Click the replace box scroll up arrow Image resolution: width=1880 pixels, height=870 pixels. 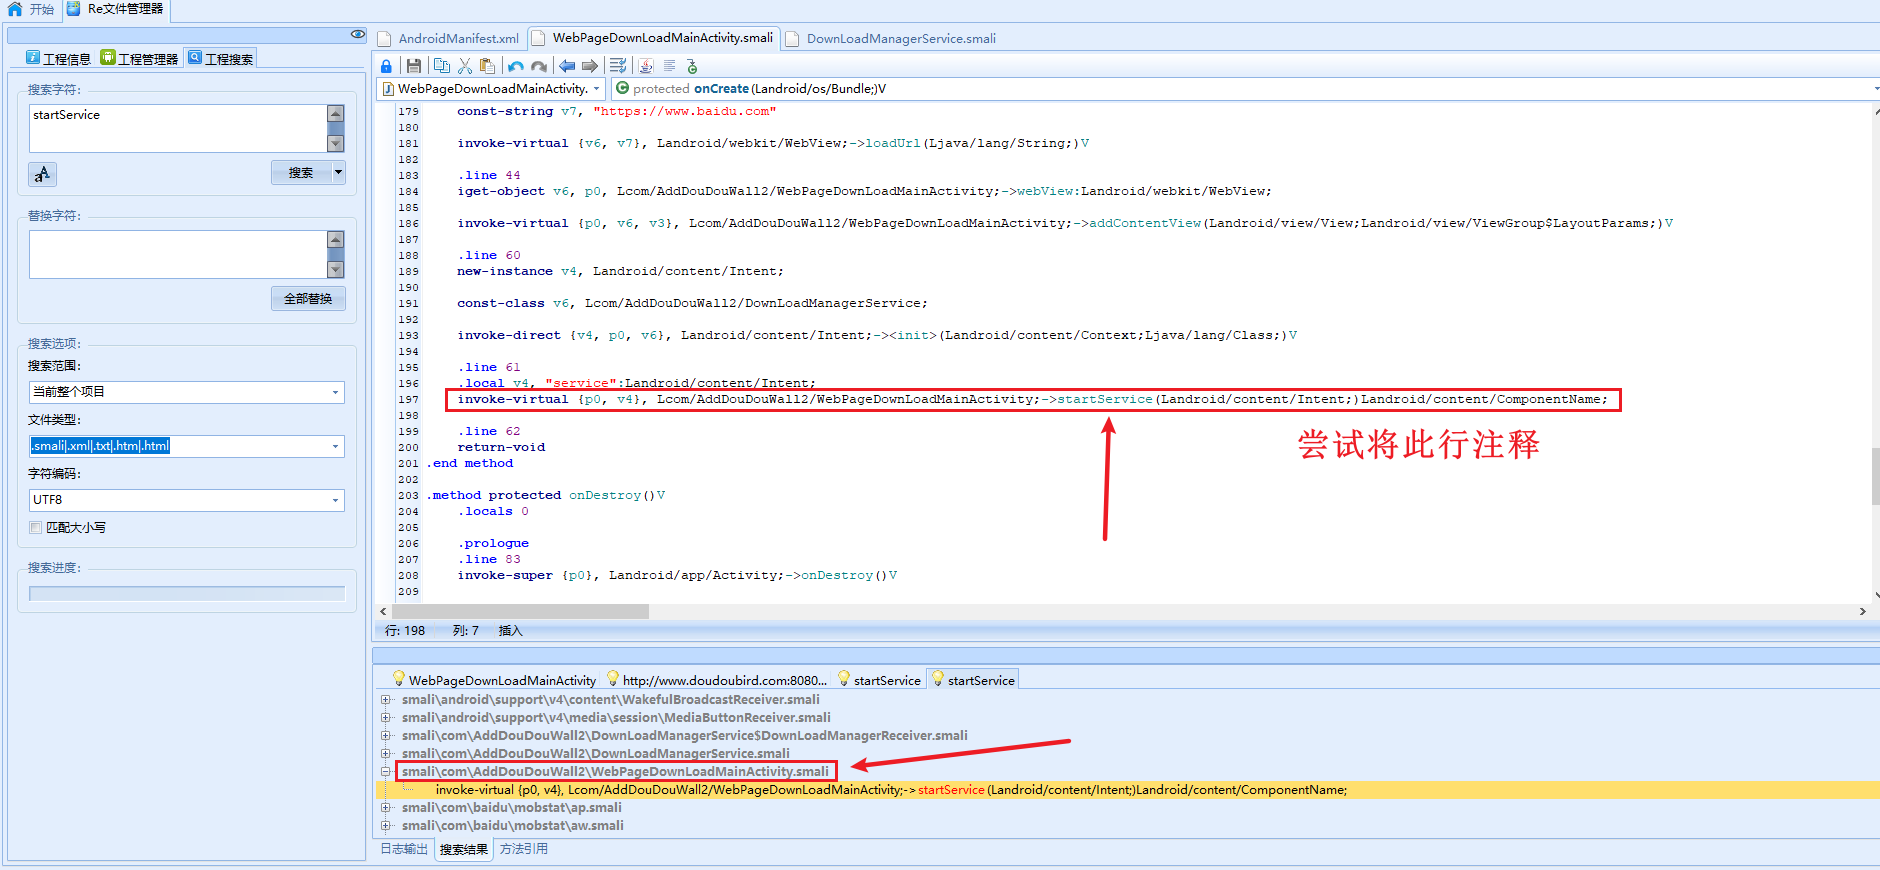[336, 239]
